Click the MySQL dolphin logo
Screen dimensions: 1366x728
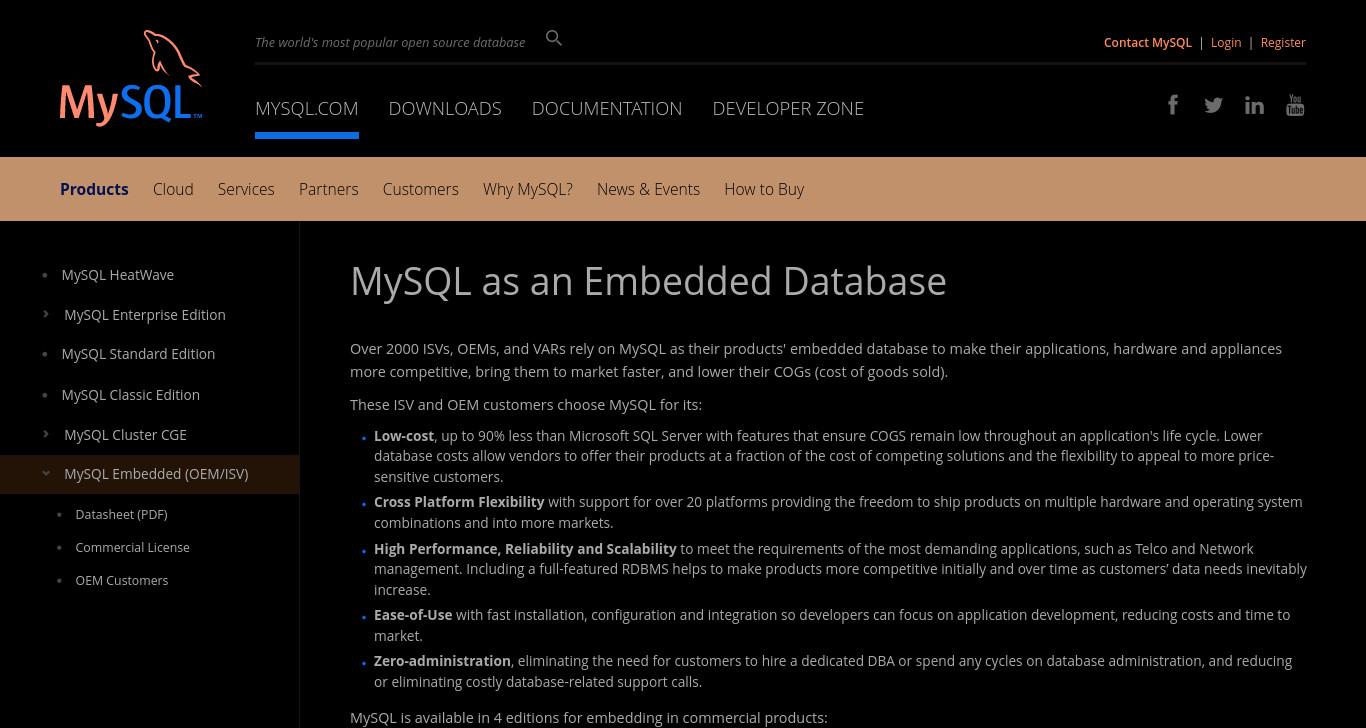pos(131,78)
